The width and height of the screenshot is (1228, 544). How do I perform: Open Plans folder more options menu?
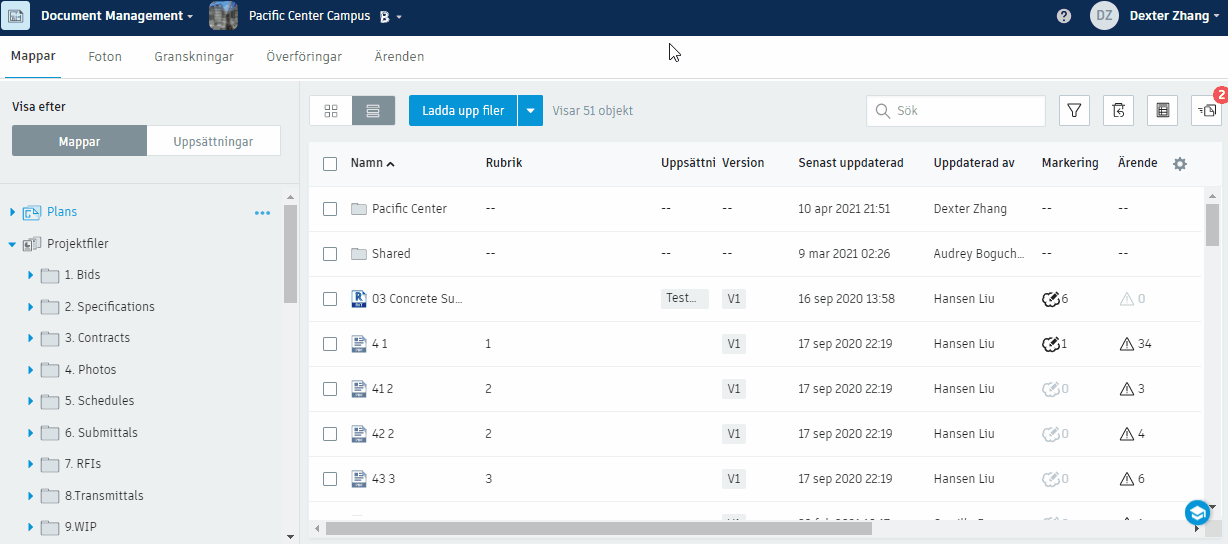(262, 212)
